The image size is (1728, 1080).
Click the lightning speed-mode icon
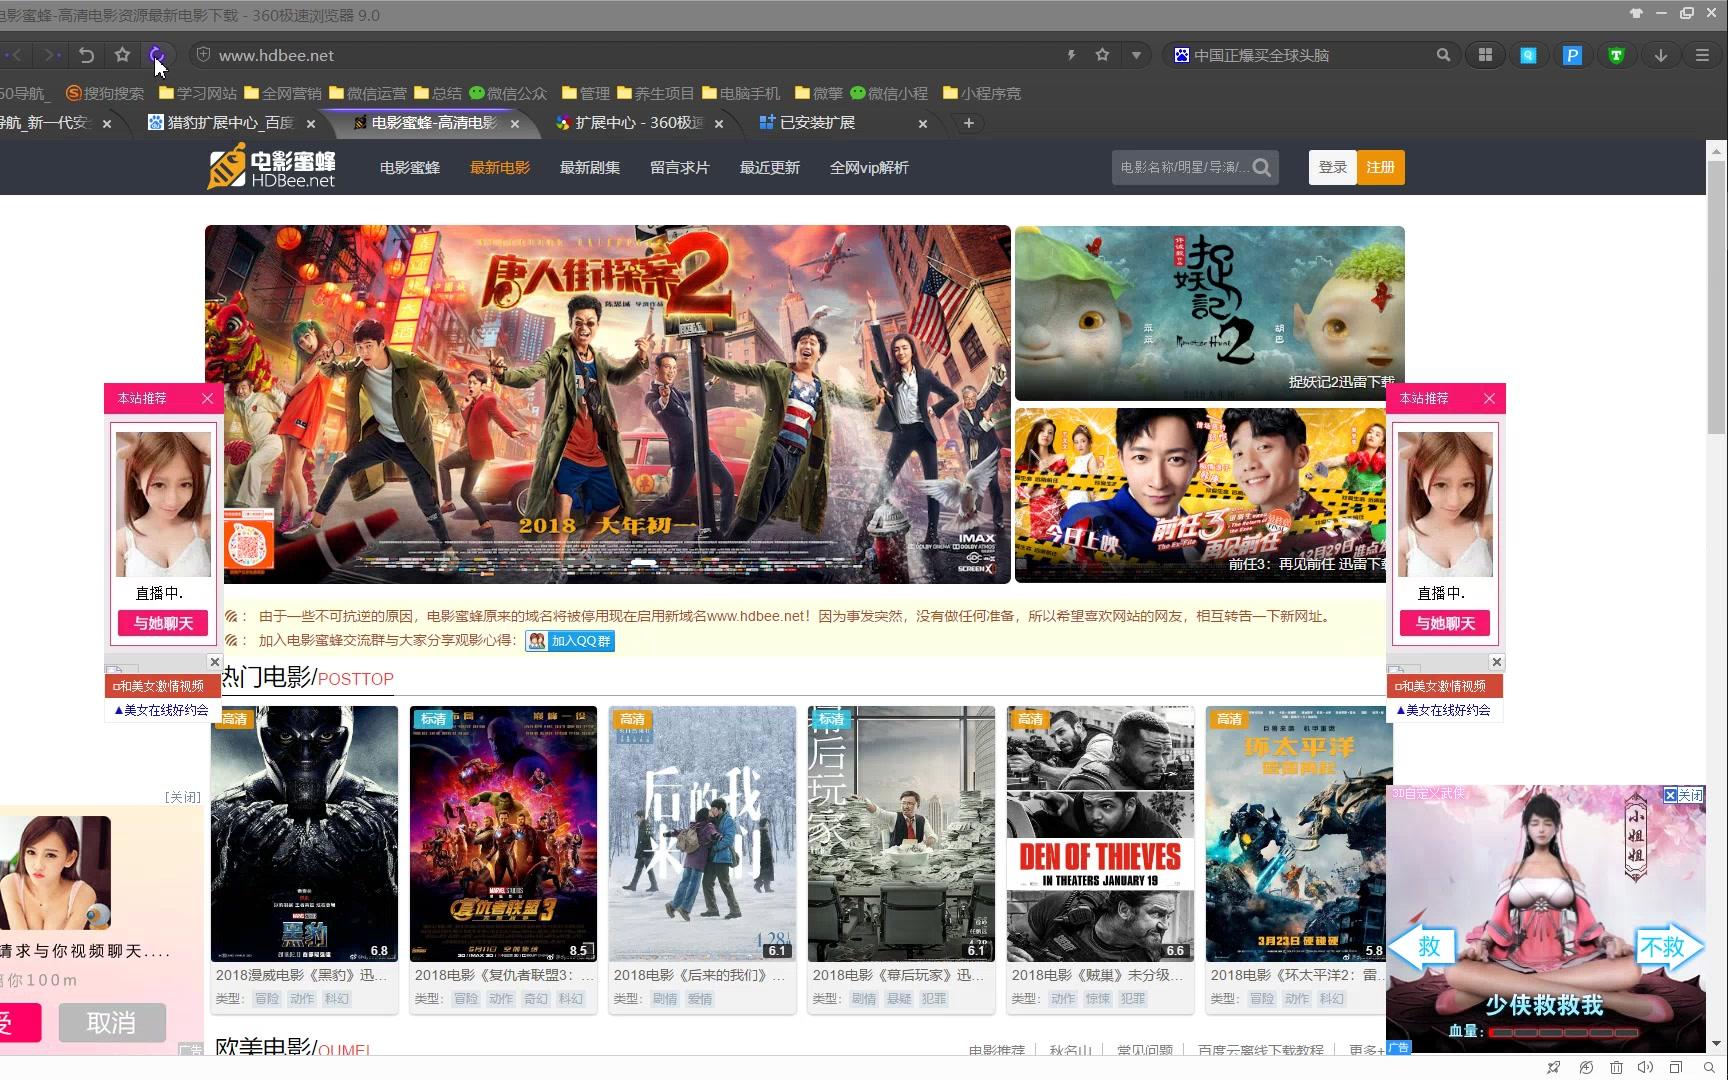1071,55
